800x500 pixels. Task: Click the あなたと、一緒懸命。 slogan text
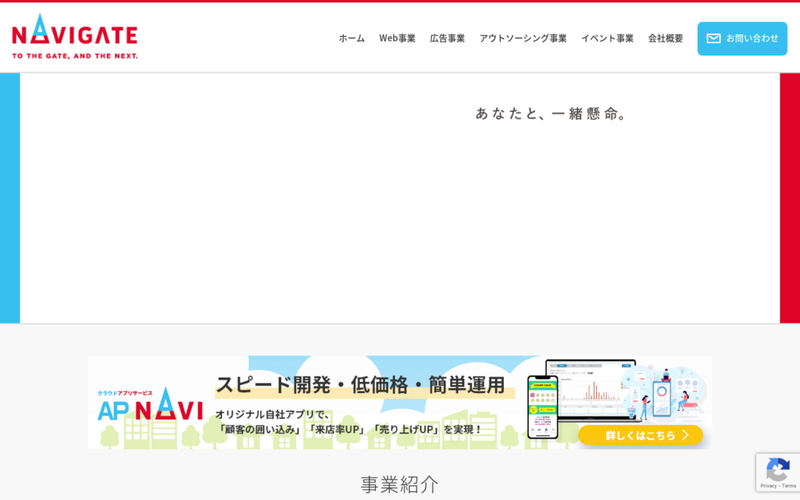[551, 114]
